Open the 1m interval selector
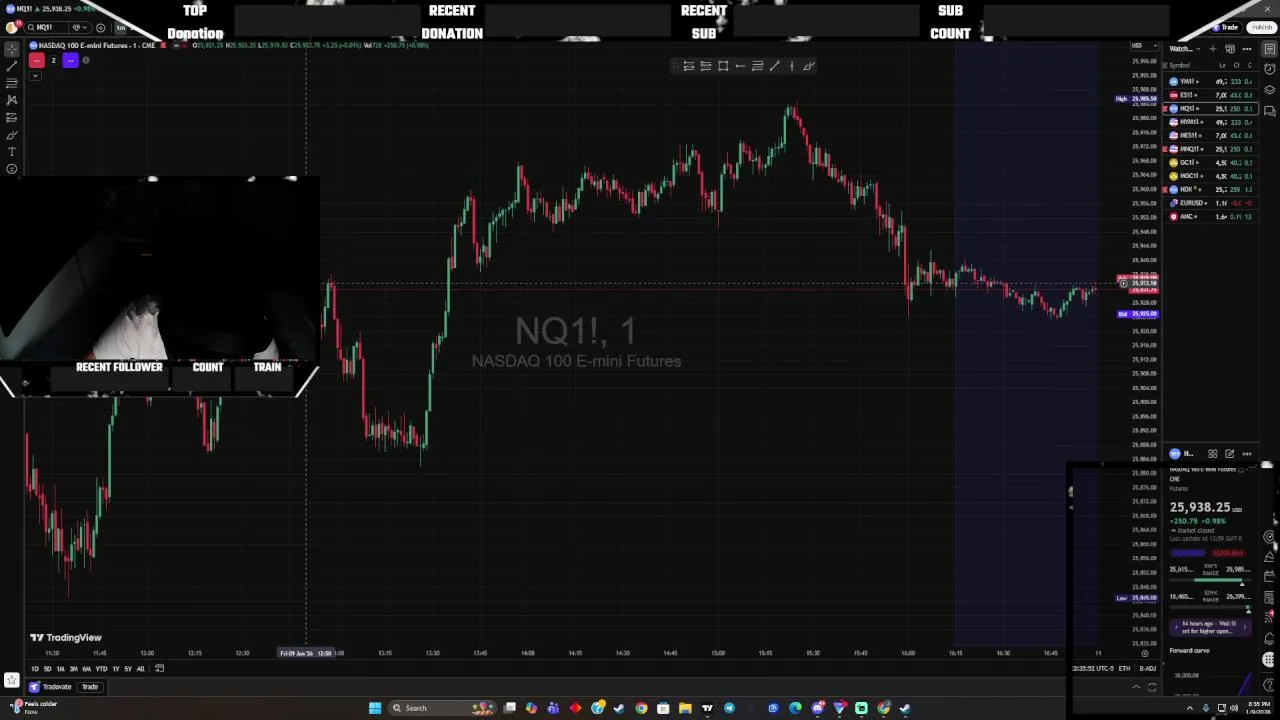The image size is (1280, 720). (121, 28)
